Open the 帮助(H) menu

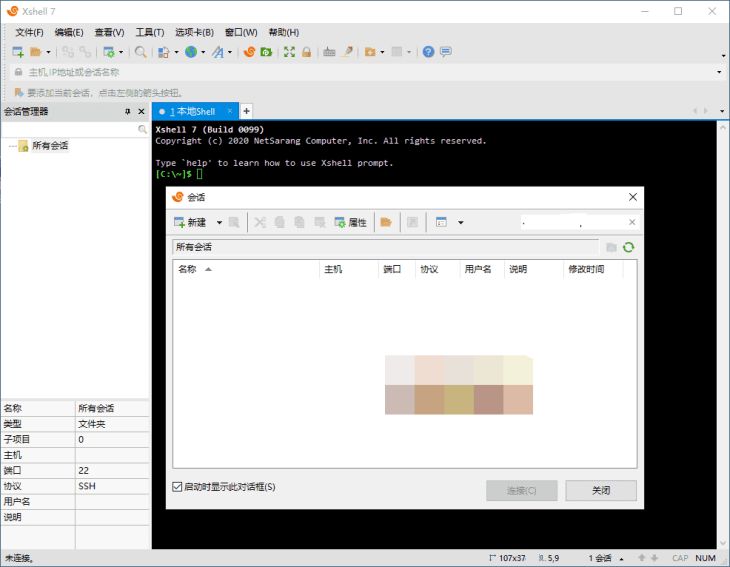pos(284,33)
